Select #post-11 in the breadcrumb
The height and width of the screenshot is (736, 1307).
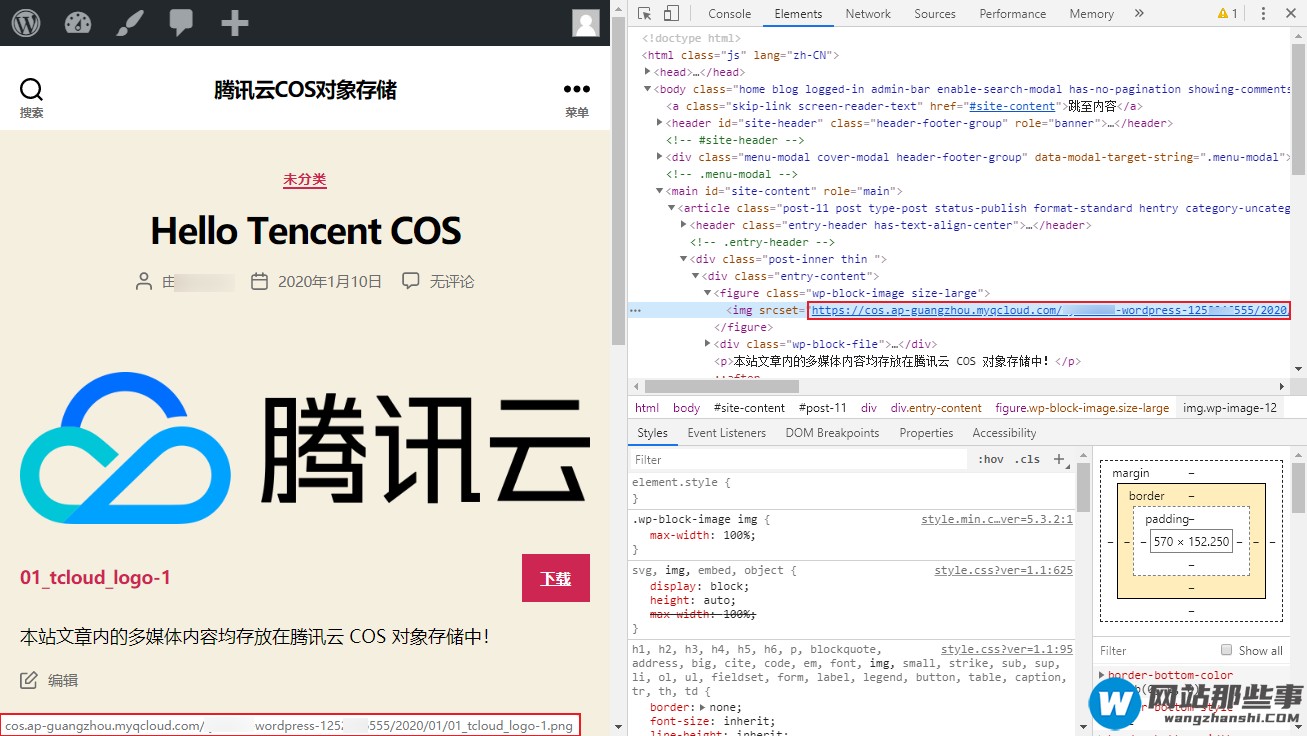tap(822, 408)
